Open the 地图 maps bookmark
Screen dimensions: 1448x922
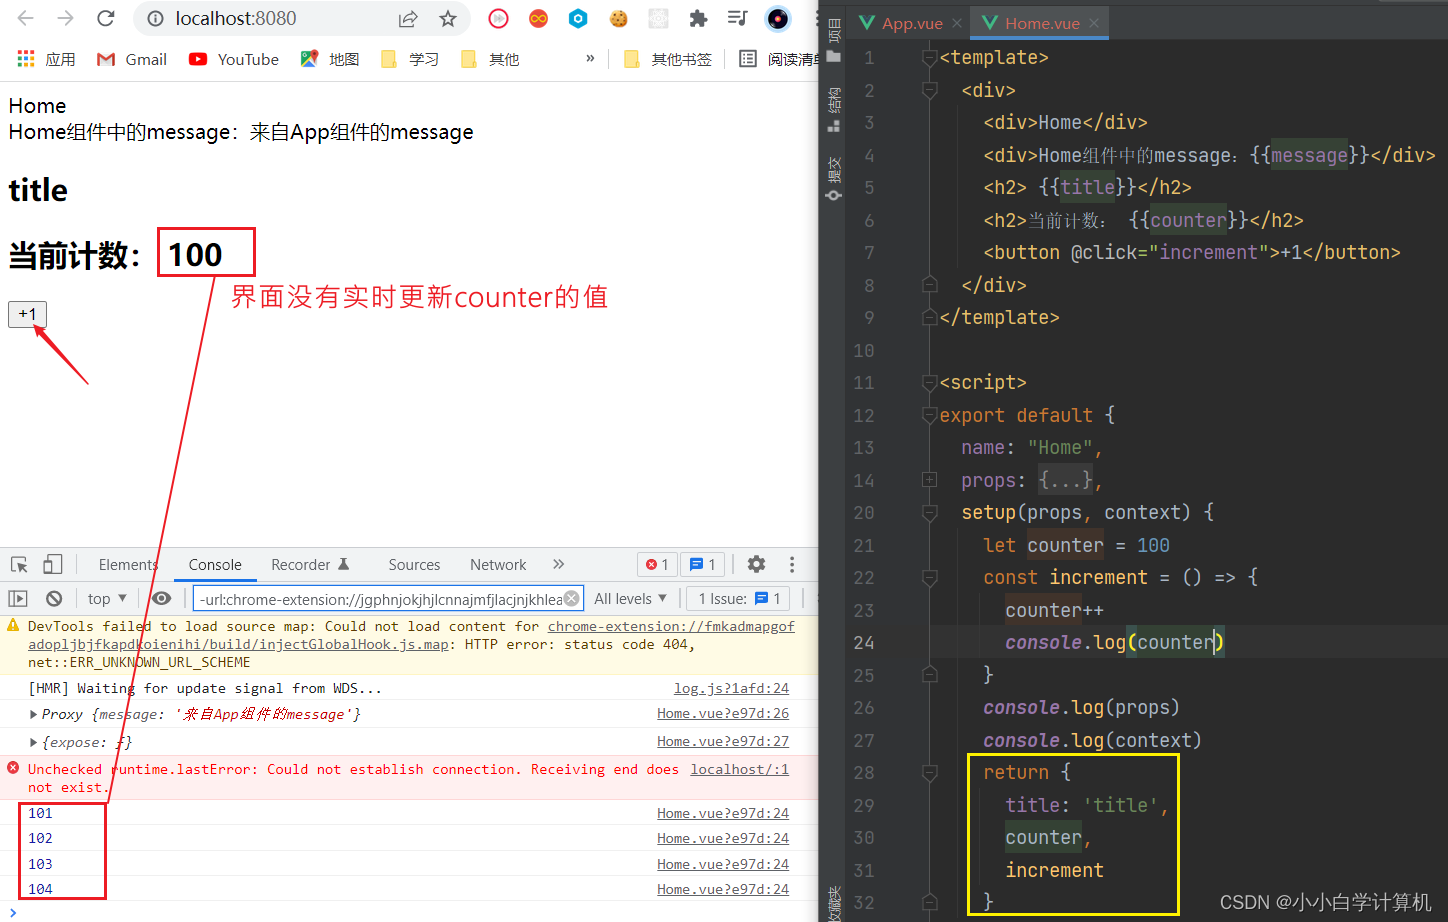pyautogui.click(x=330, y=59)
